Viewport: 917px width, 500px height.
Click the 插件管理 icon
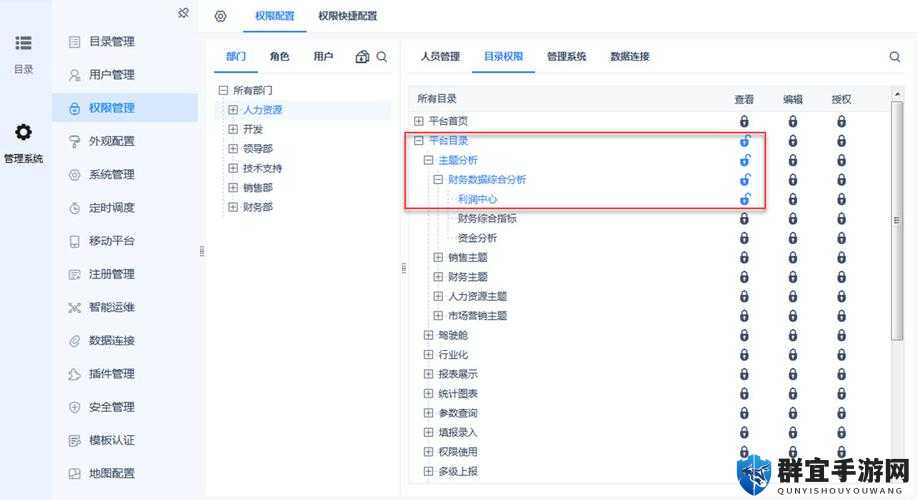coord(74,374)
